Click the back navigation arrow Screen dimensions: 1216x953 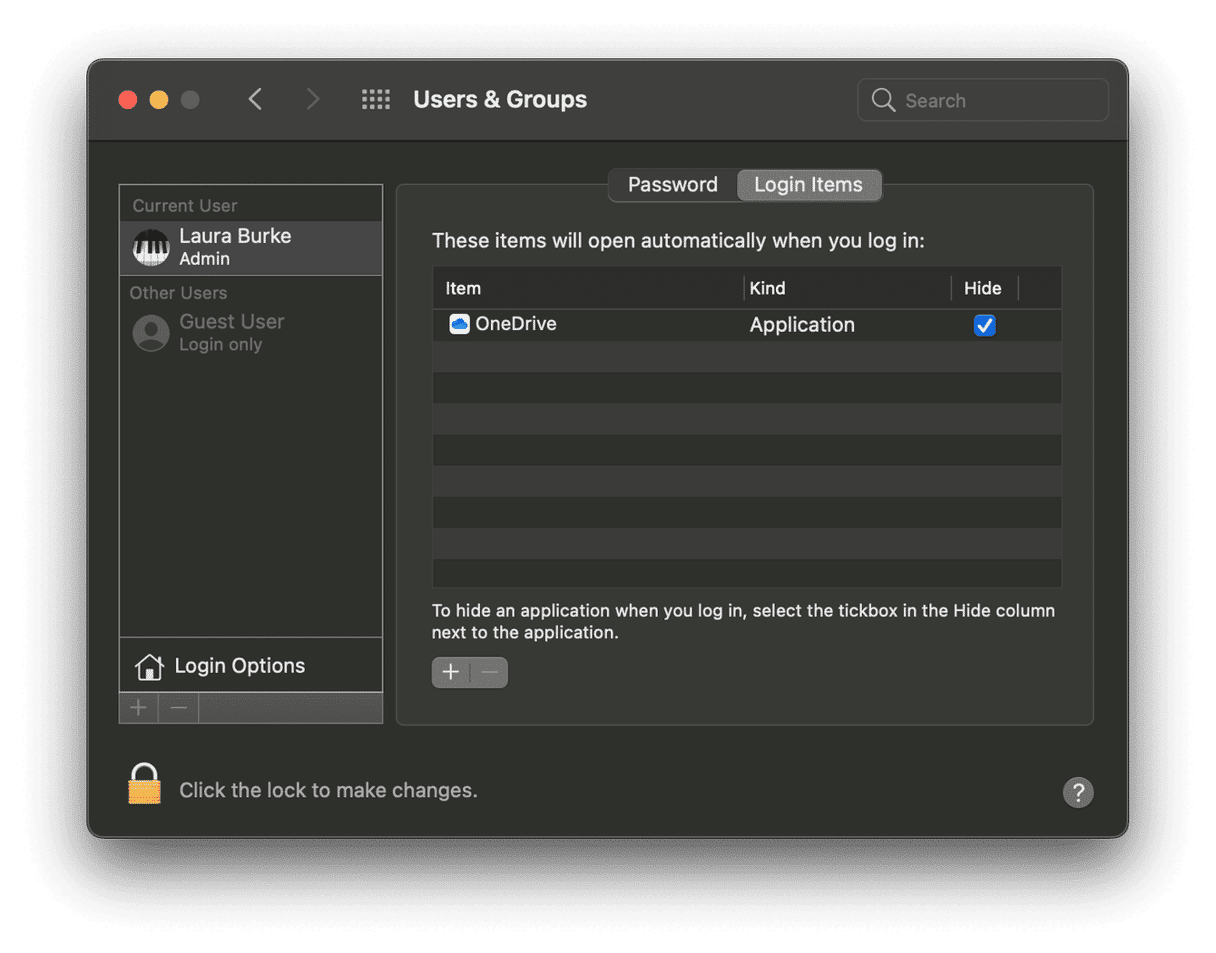click(x=255, y=99)
